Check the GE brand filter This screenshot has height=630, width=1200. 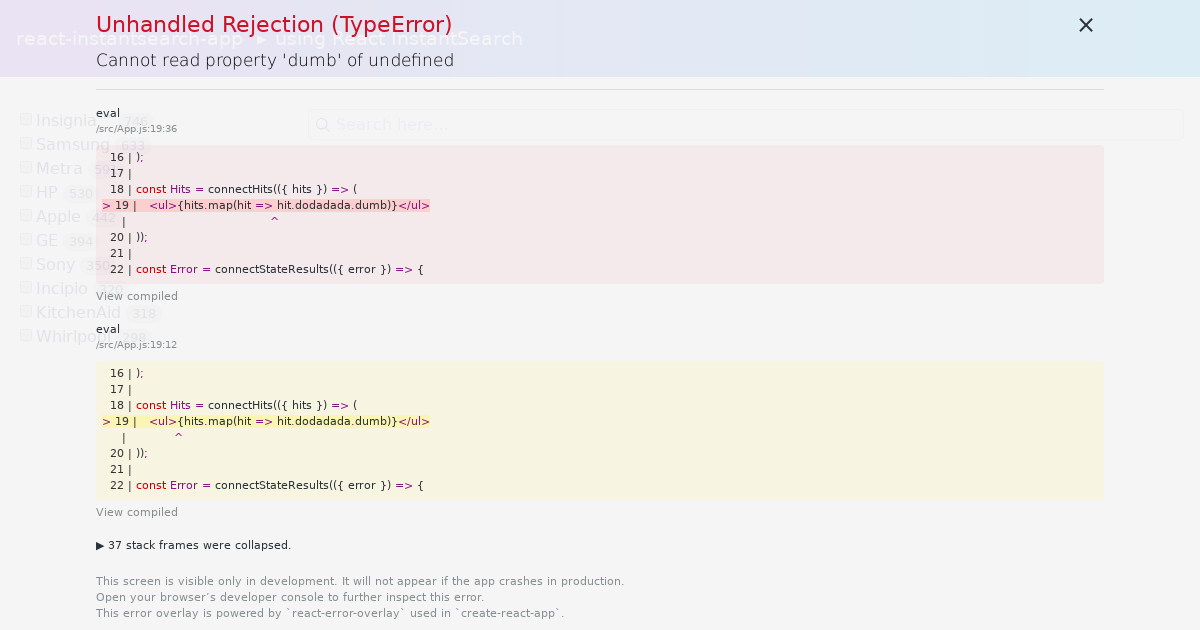tap(25, 238)
